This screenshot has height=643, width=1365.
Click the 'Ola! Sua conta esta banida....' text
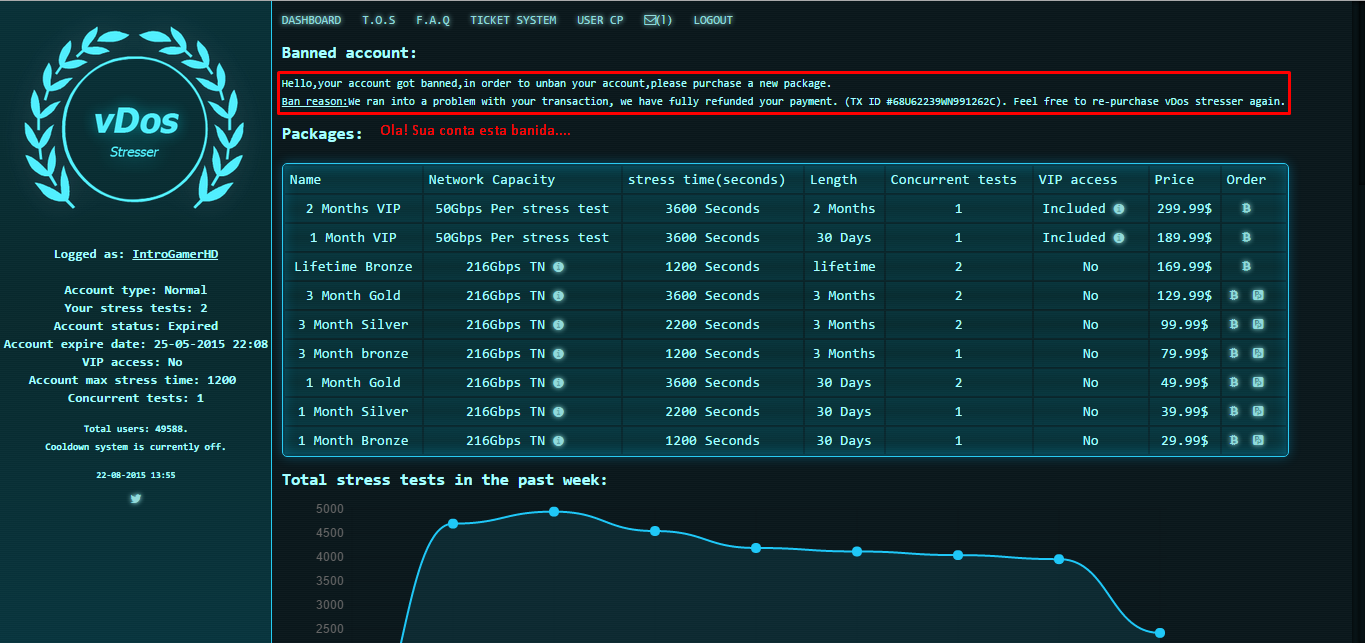[476, 131]
